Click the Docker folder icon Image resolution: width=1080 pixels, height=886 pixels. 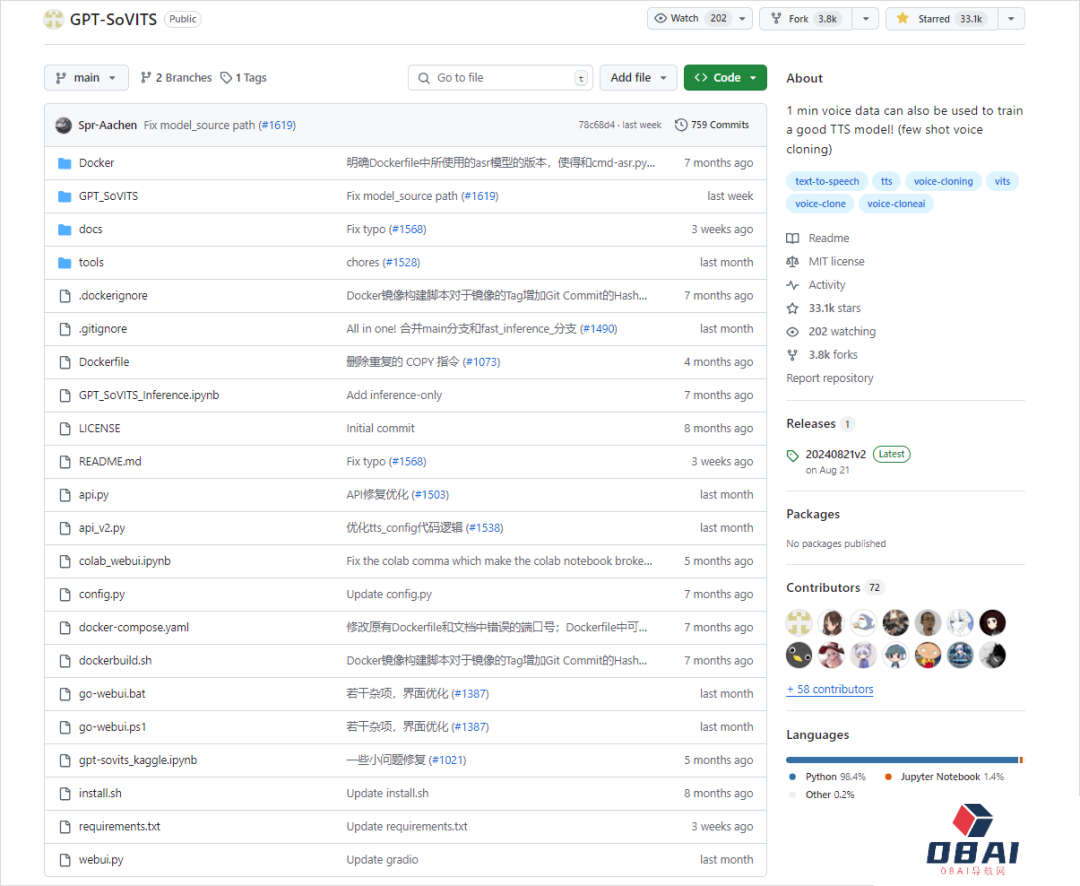click(x=65, y=163)
